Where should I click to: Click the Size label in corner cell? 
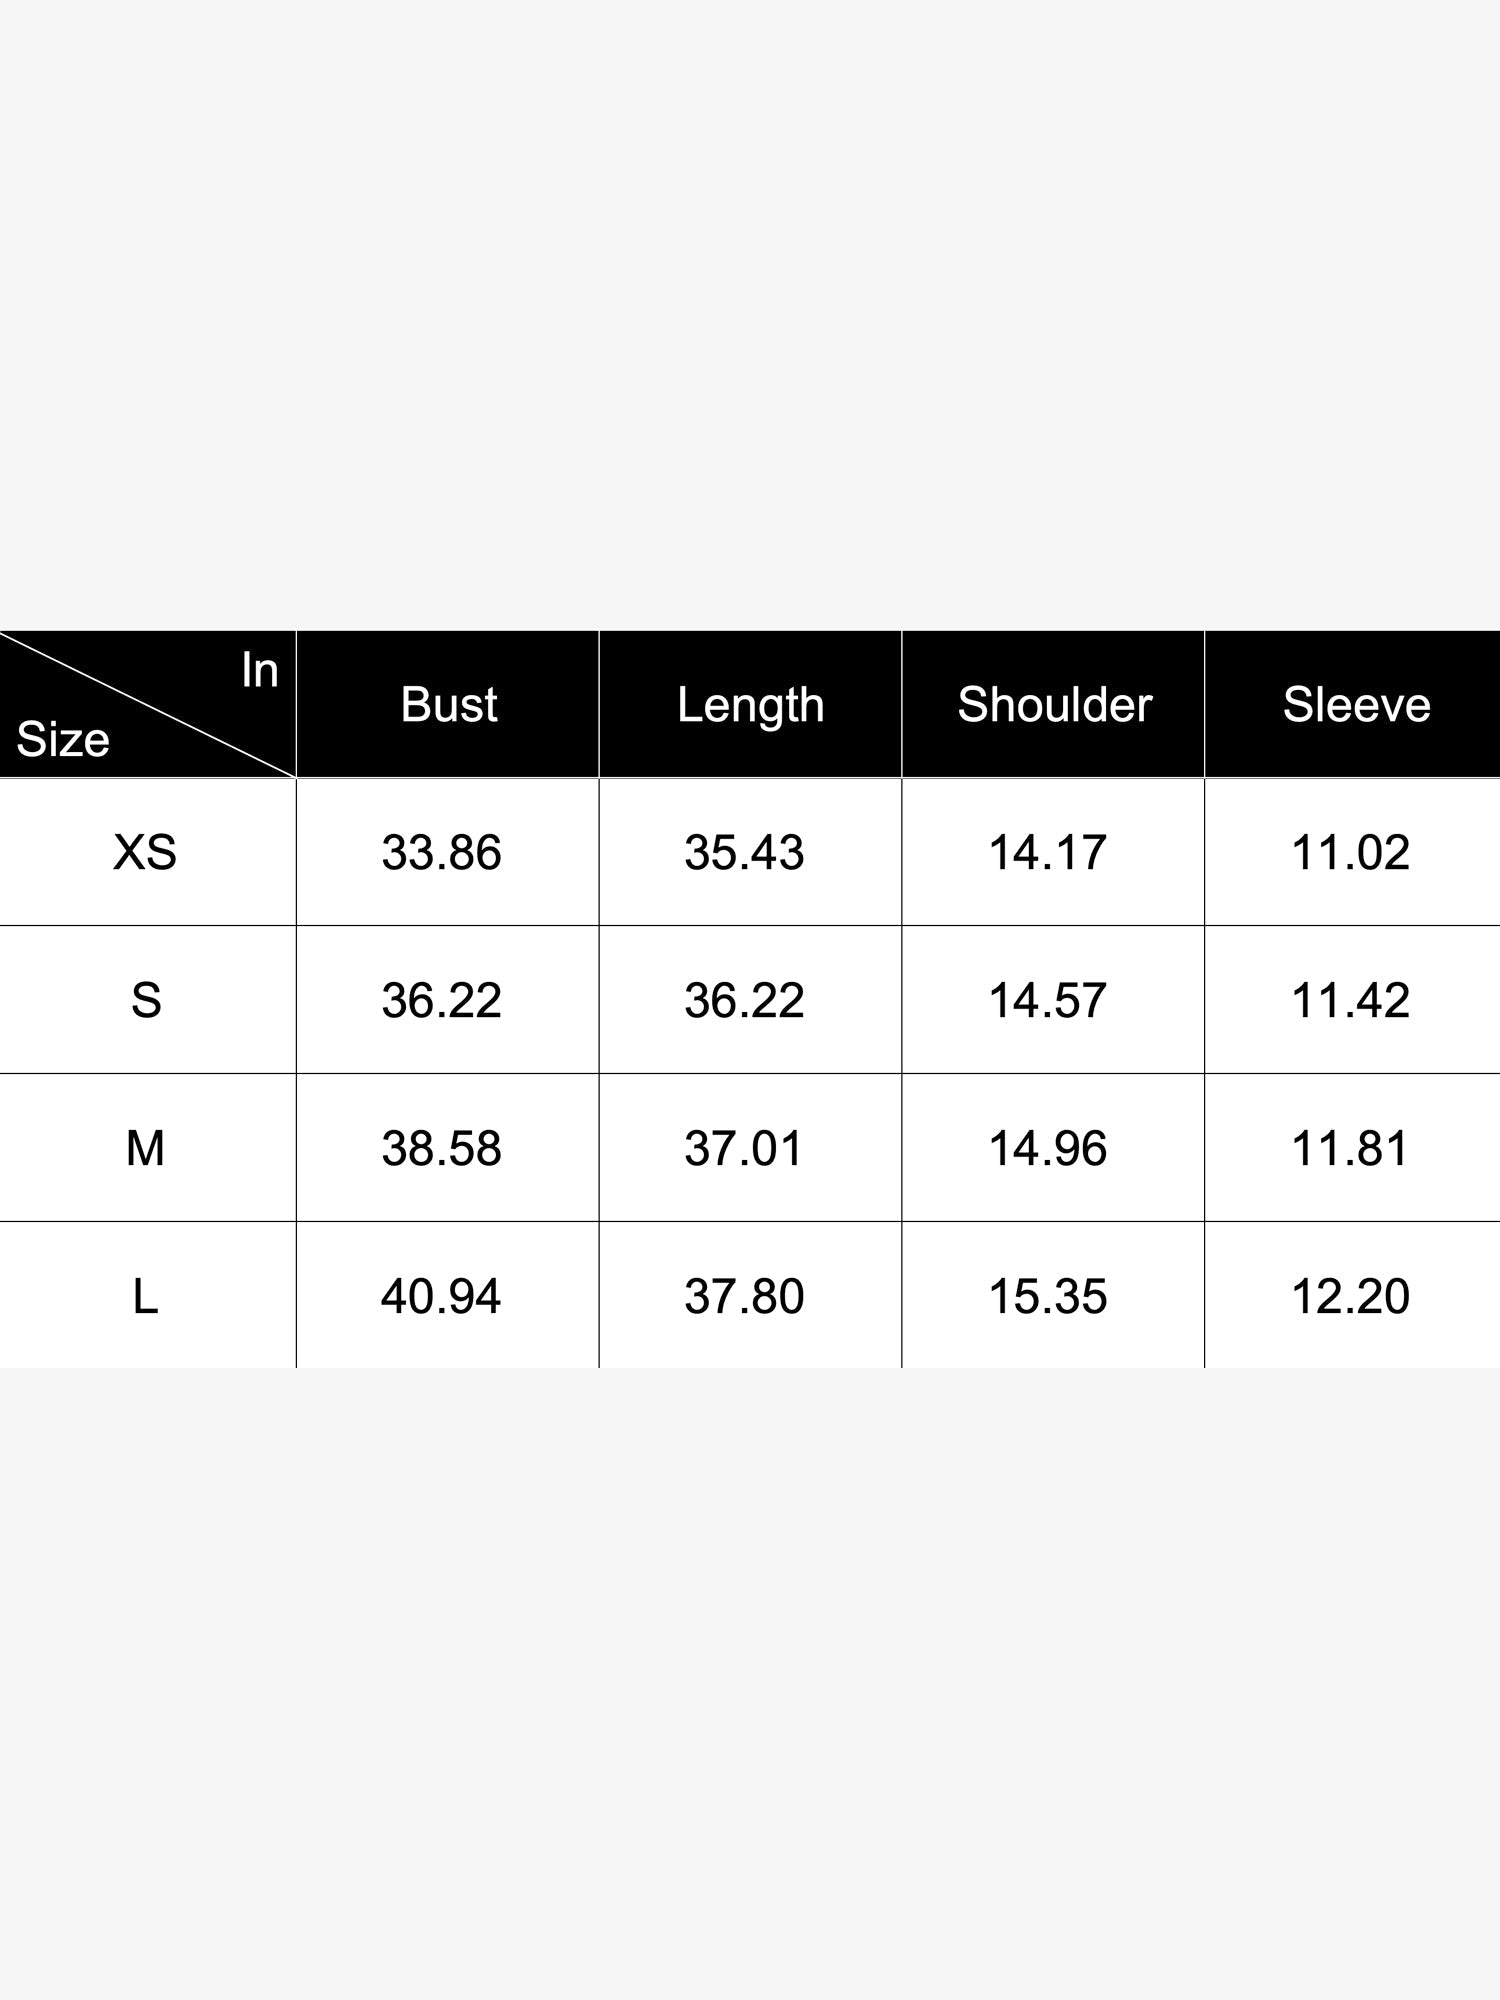(x=63, y=740)
